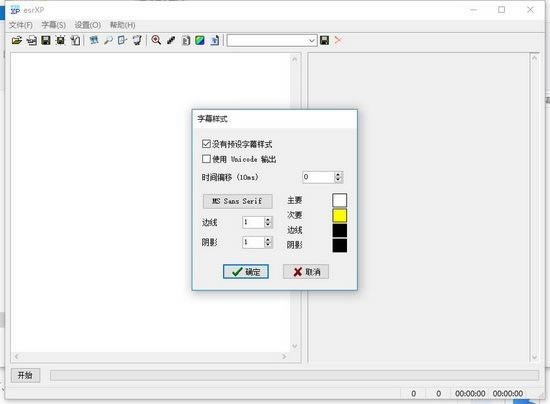550x404 pixels.
Task: Decrease the 阴影 width spinner value
Action: click(x=268, y=245)
